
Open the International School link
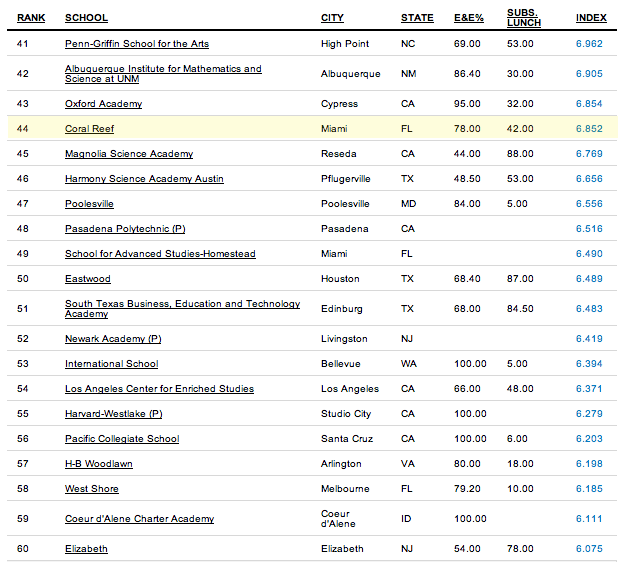[112, 364]
